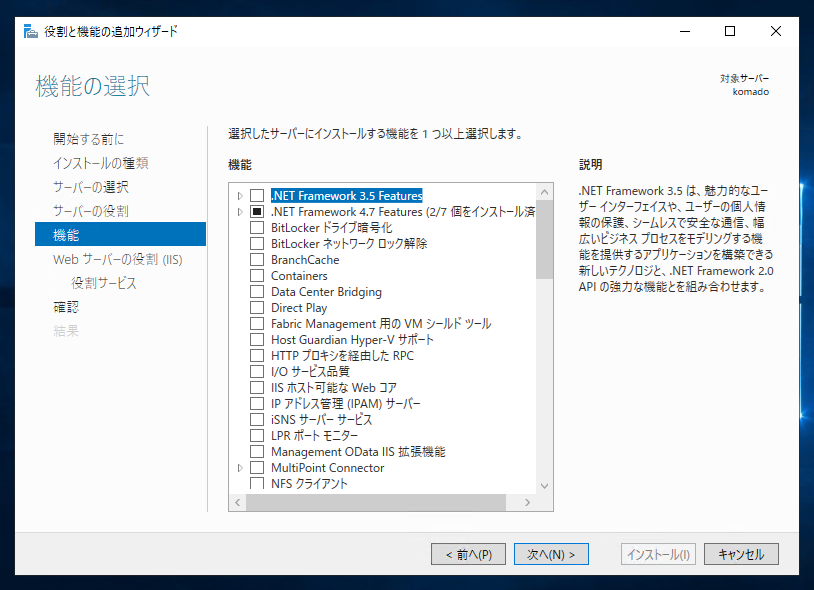Go to 役割サービス step
Screen dimensions: 814x590
tap(104, 283)
